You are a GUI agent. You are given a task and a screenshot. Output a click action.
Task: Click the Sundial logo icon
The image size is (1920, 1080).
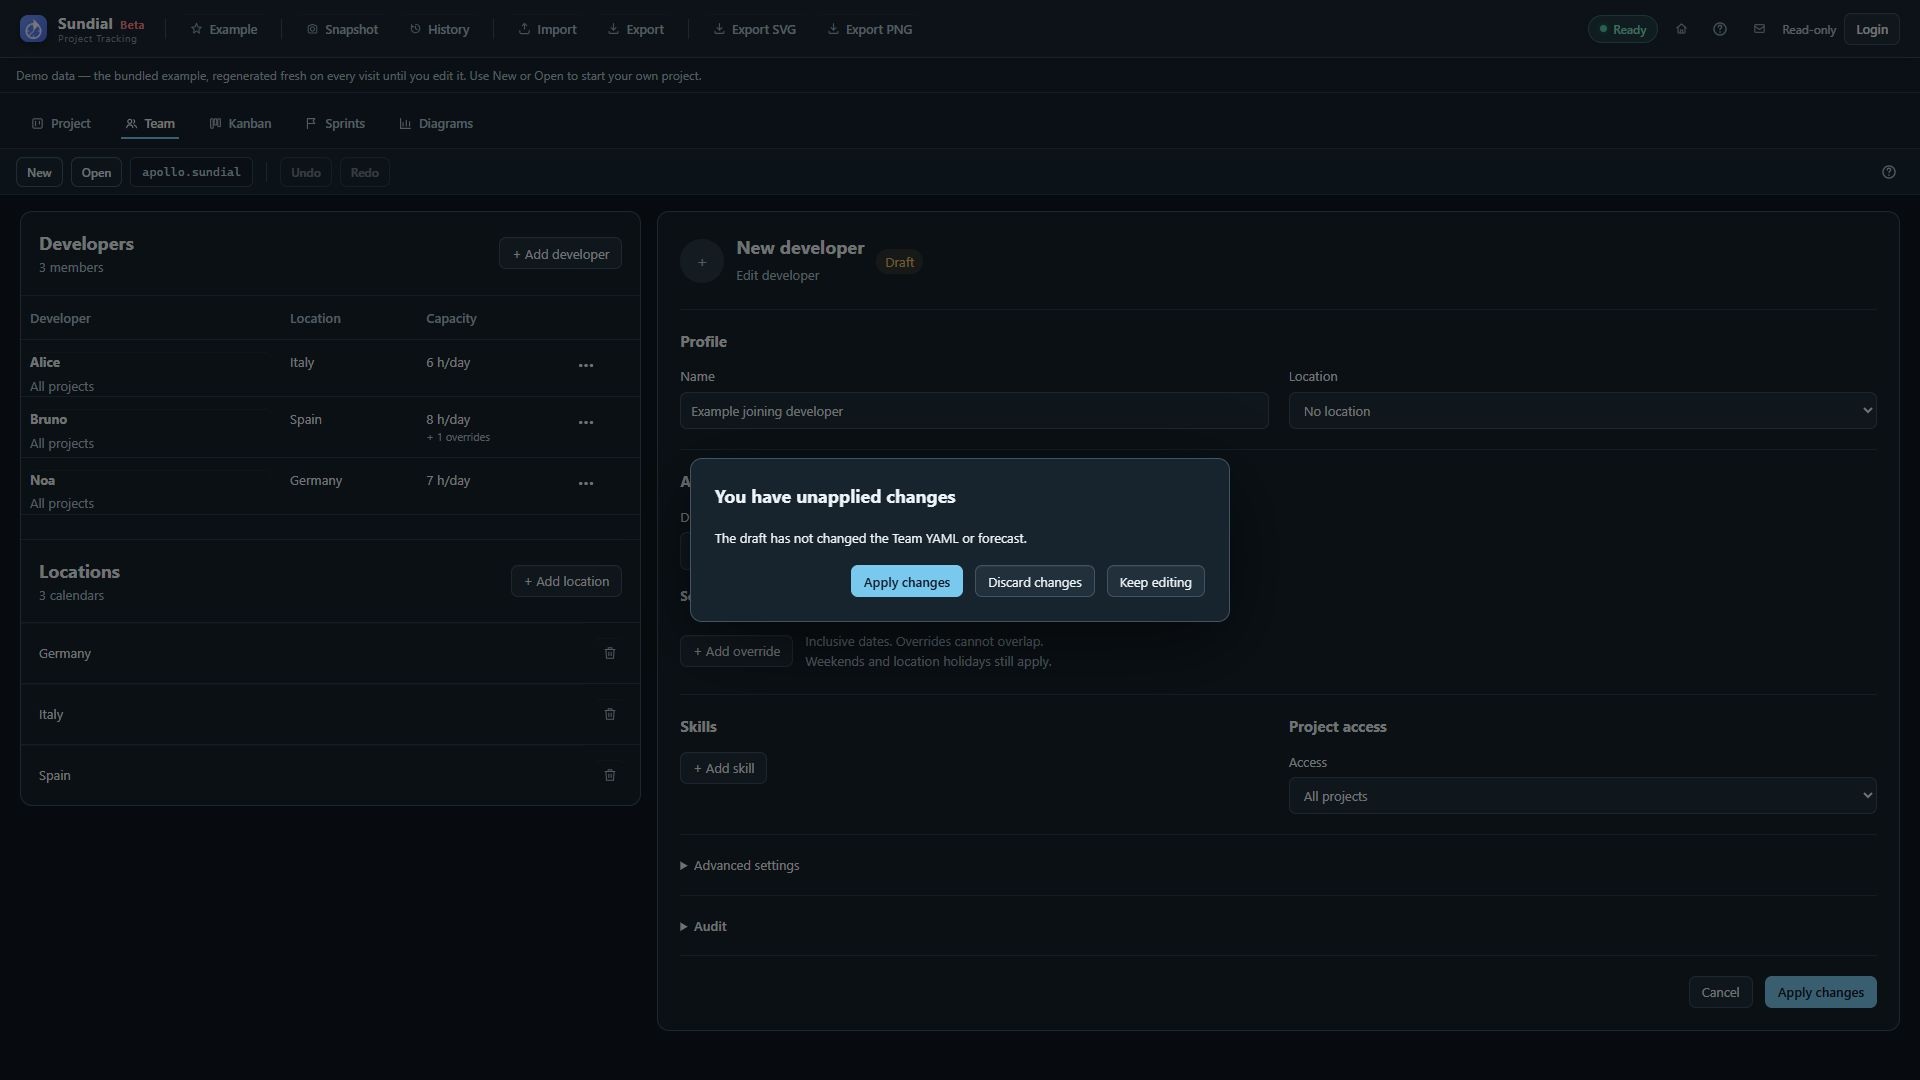(x=33, y=29)
